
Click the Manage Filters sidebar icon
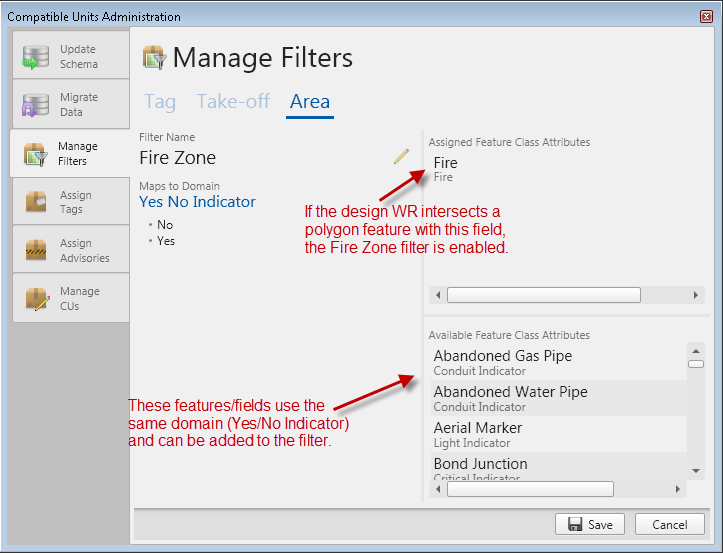click(x=36, y=154)
